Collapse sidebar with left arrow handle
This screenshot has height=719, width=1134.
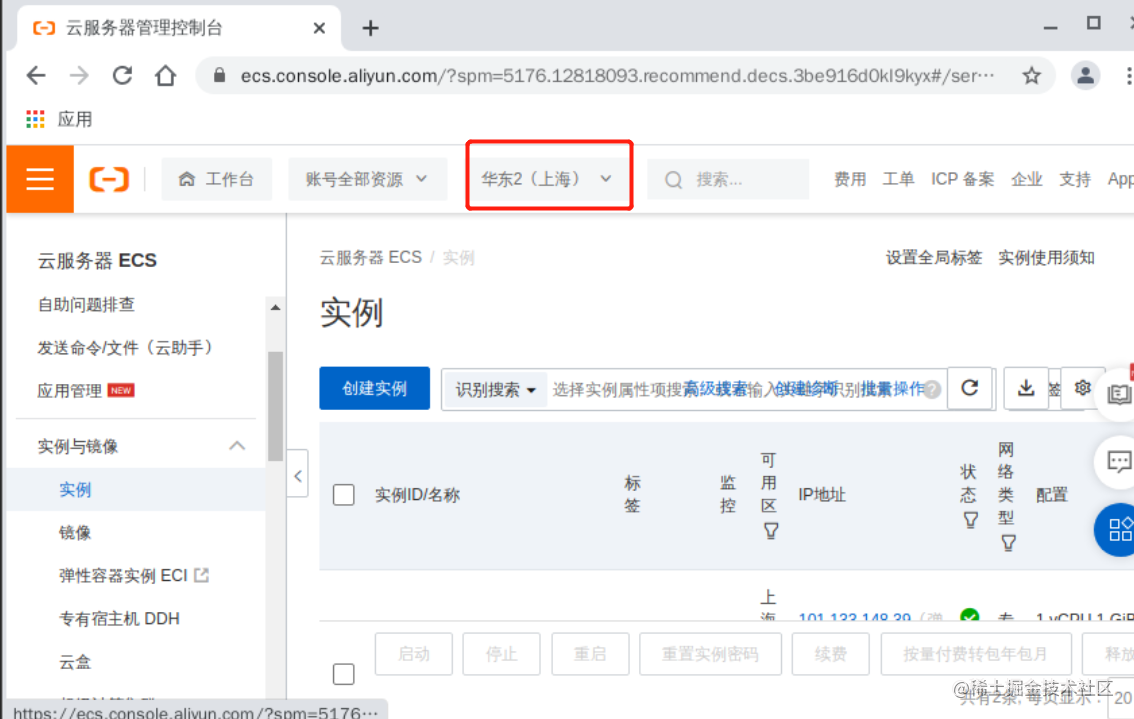(x=298, y=475)
